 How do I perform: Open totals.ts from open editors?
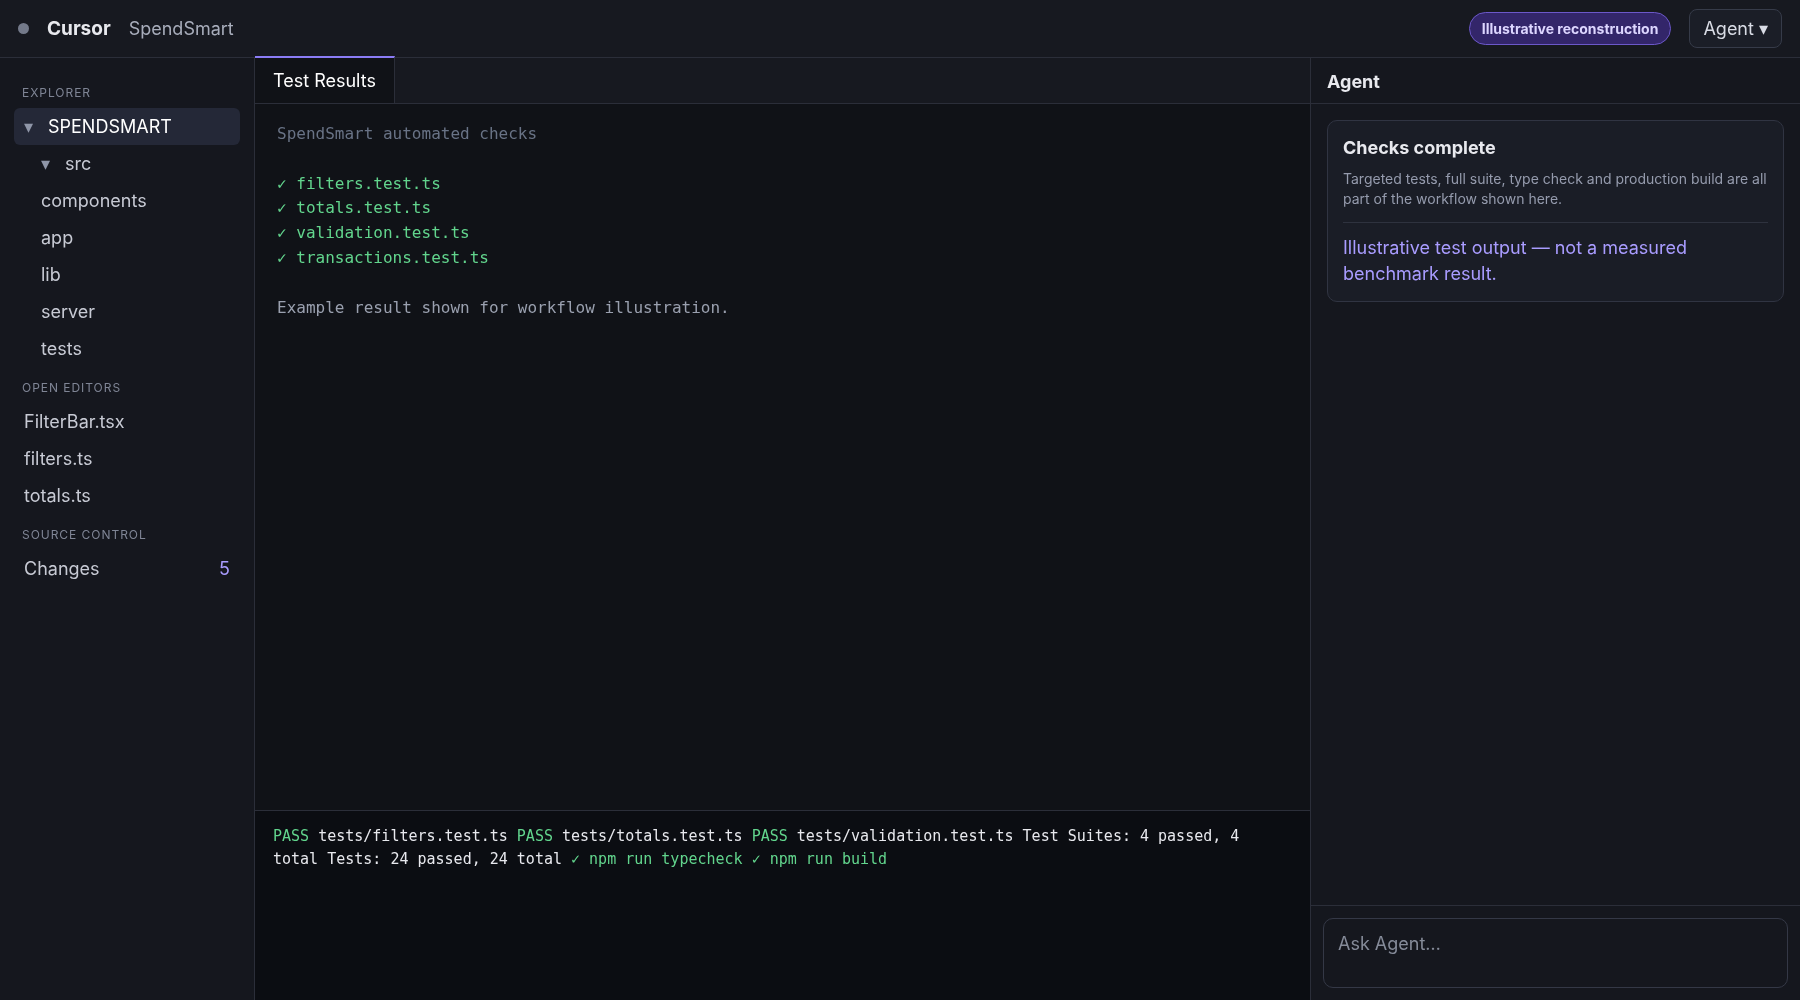[127, 496]
